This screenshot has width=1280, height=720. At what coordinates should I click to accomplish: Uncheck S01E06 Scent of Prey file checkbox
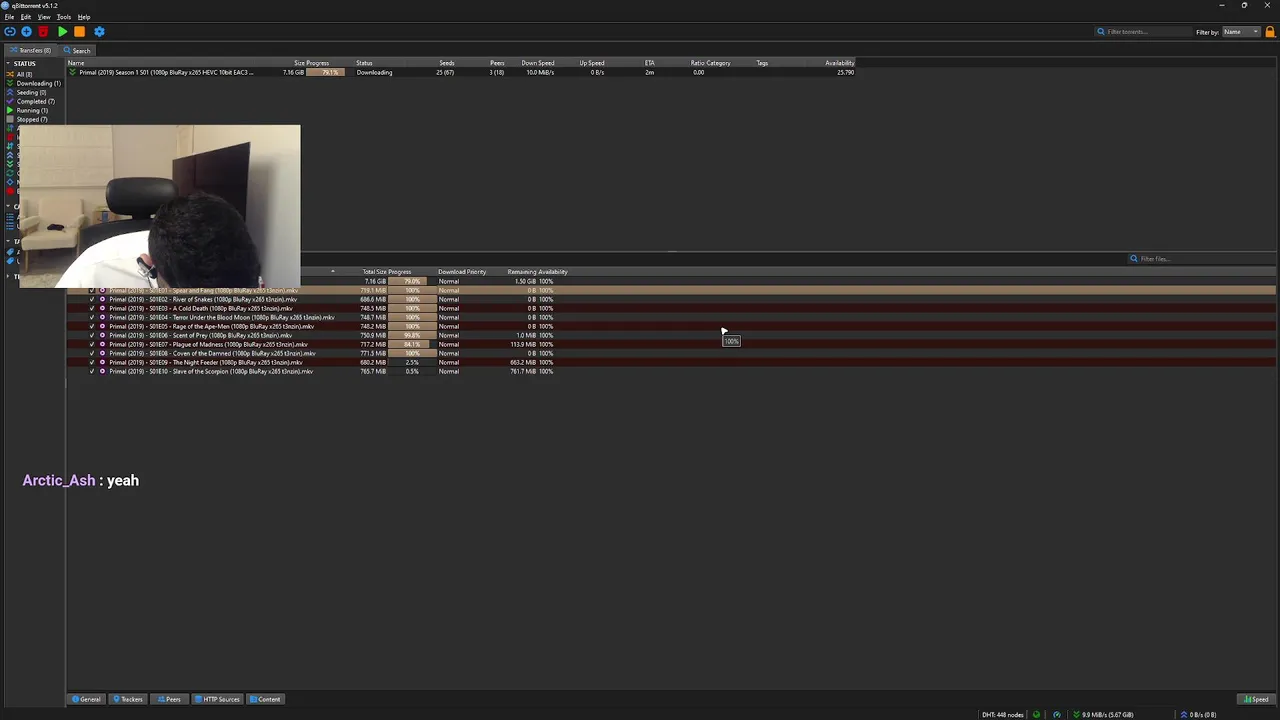[92, 336]
